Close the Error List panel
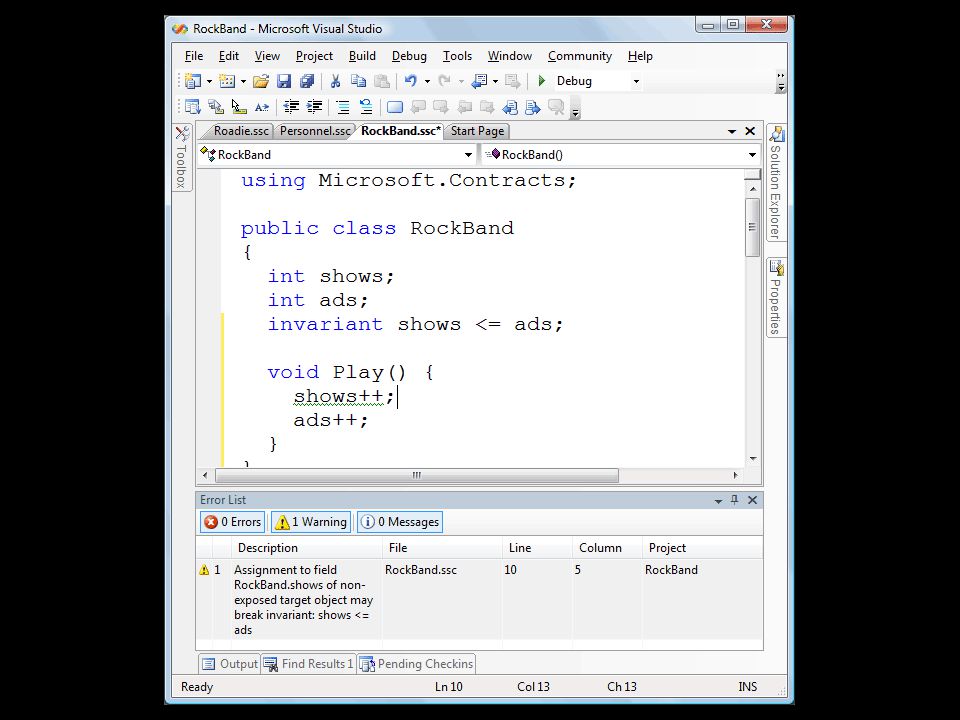This screenshot has height=720, width=960. tap(752, 500)
